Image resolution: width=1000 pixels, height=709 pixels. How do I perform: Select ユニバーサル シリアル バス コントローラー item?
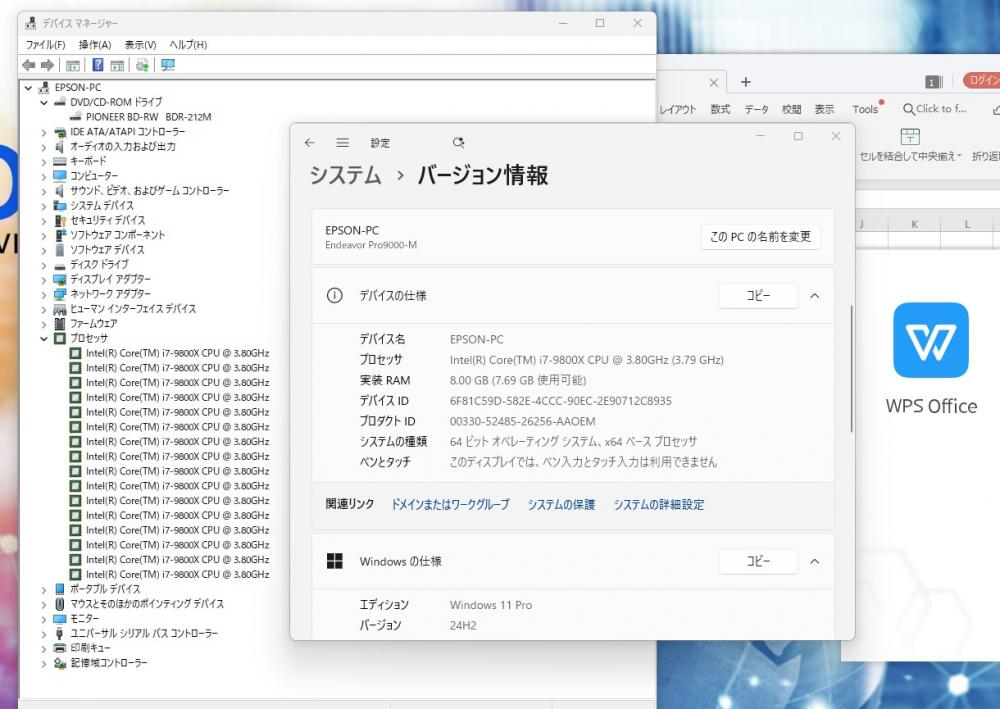tap(143, 633)
